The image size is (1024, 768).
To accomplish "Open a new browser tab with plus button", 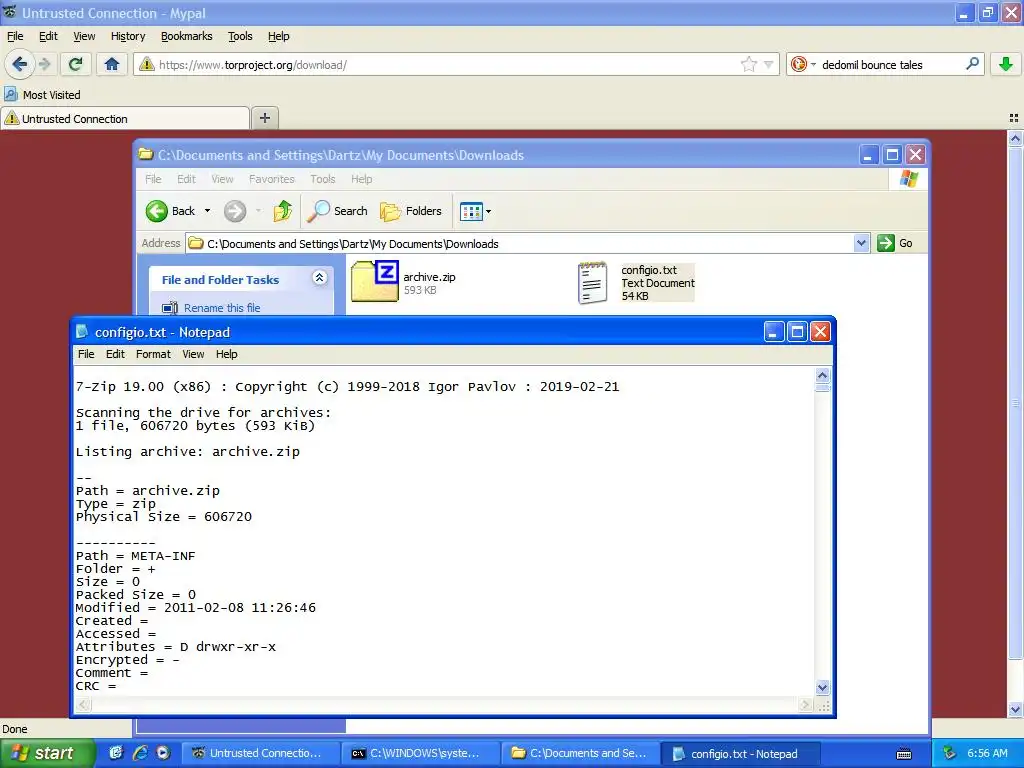I will pyautogui.click(x=264, y=118).
